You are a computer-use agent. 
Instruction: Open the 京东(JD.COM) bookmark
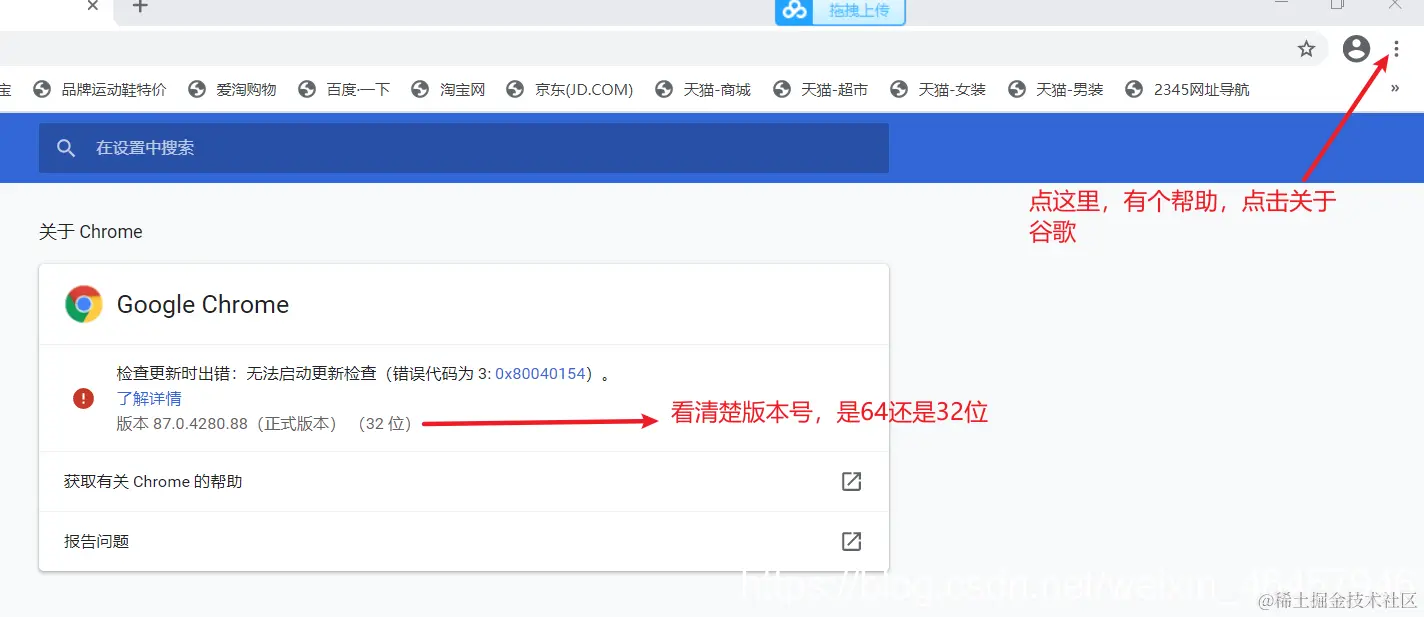[x=569, y=89]
